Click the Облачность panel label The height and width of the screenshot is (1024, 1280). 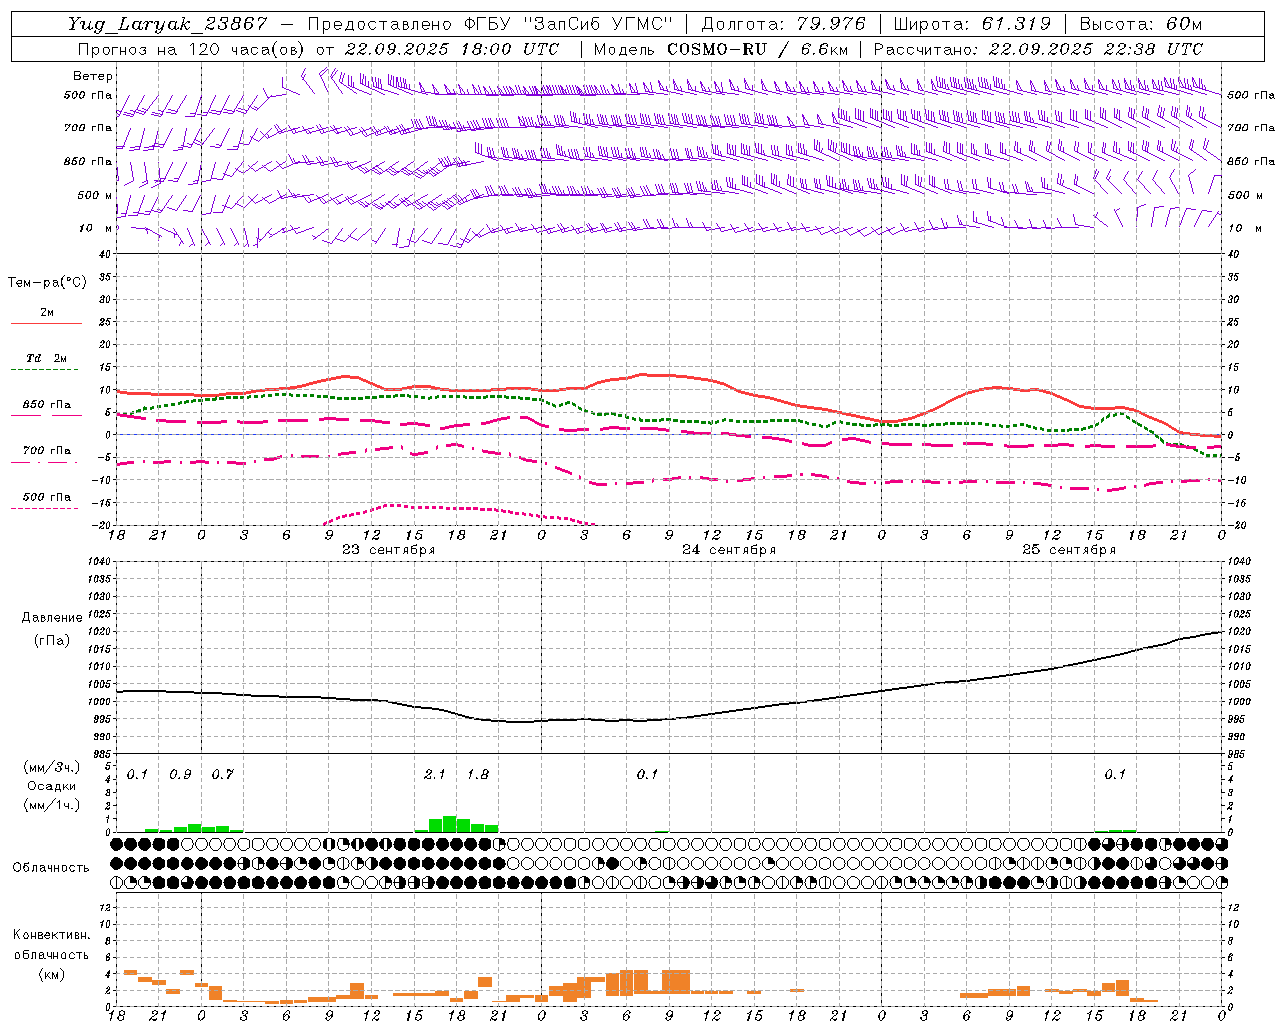(x=51, y=868)
